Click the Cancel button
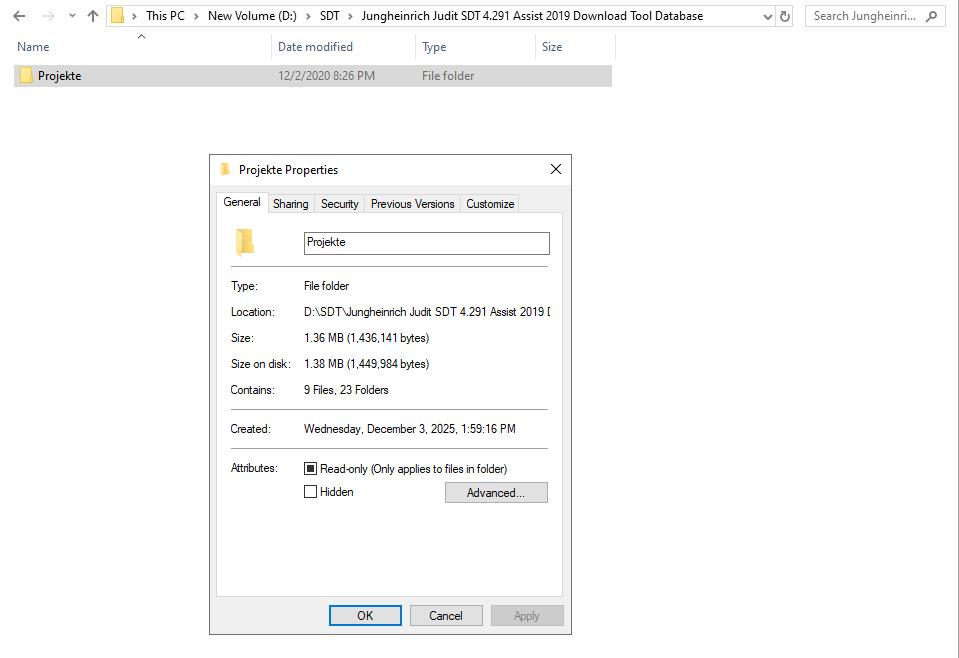 (446, 616)
